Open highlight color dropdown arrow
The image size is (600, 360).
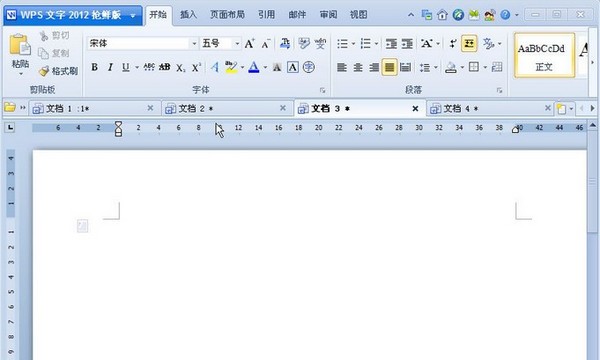point(242,68)
